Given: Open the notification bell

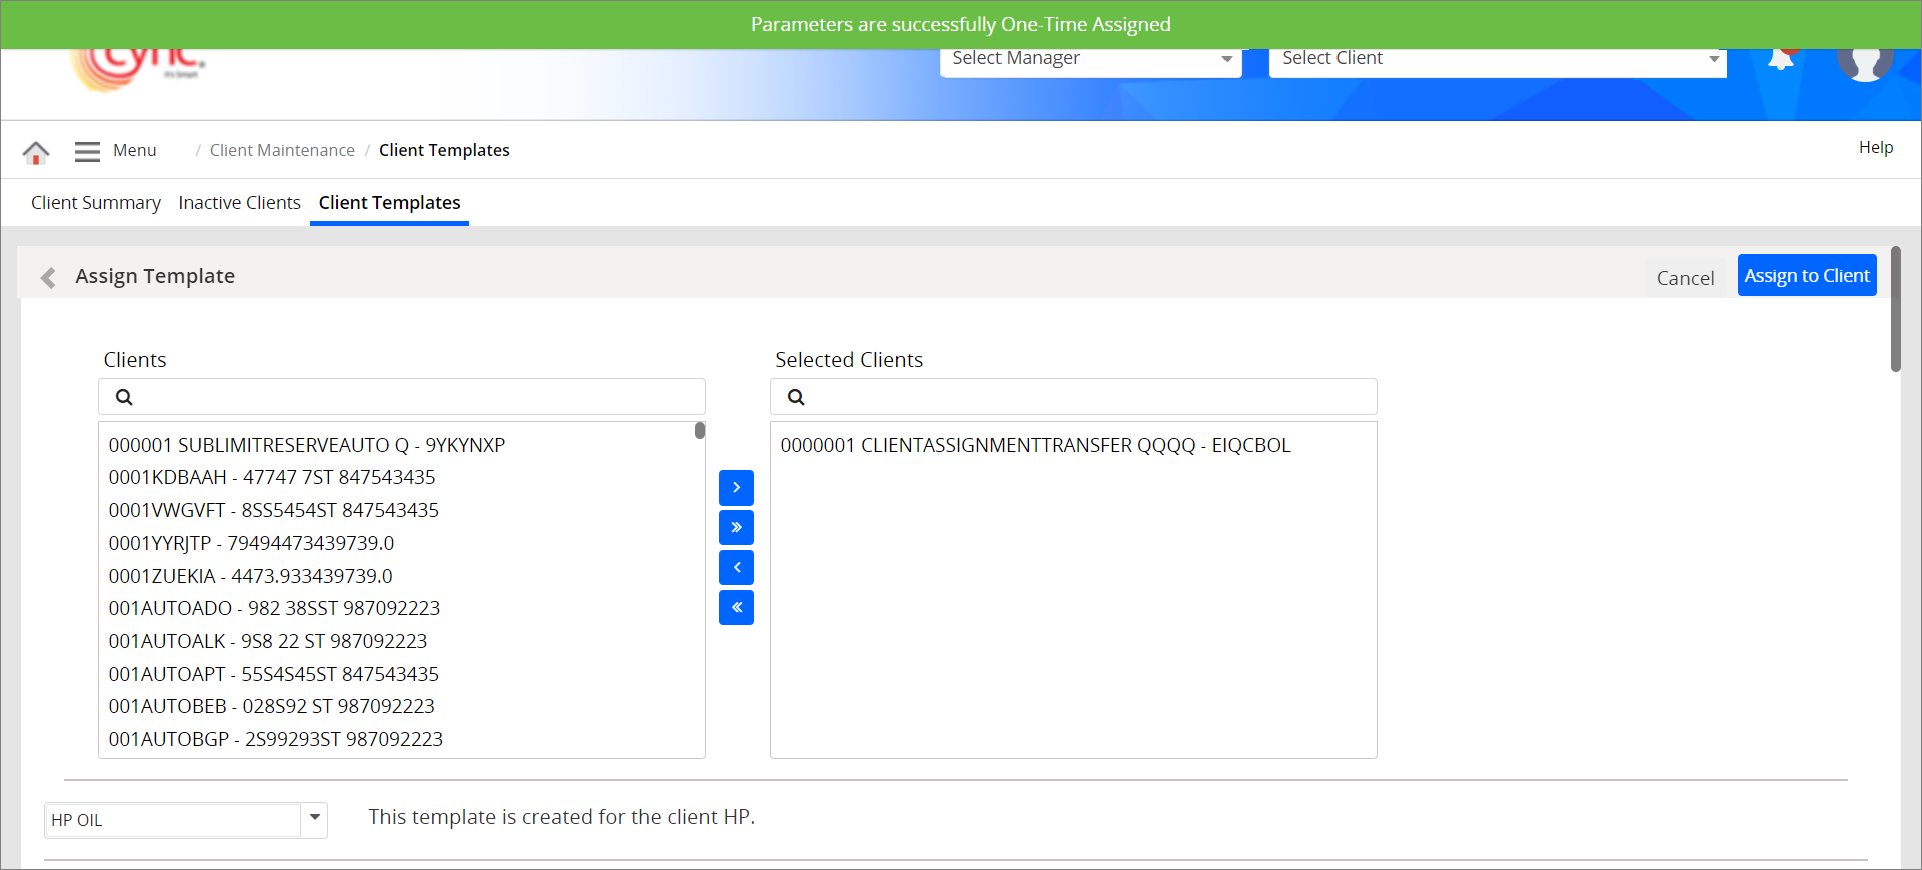Looking at the screenshot, I should pos(1781,60).
